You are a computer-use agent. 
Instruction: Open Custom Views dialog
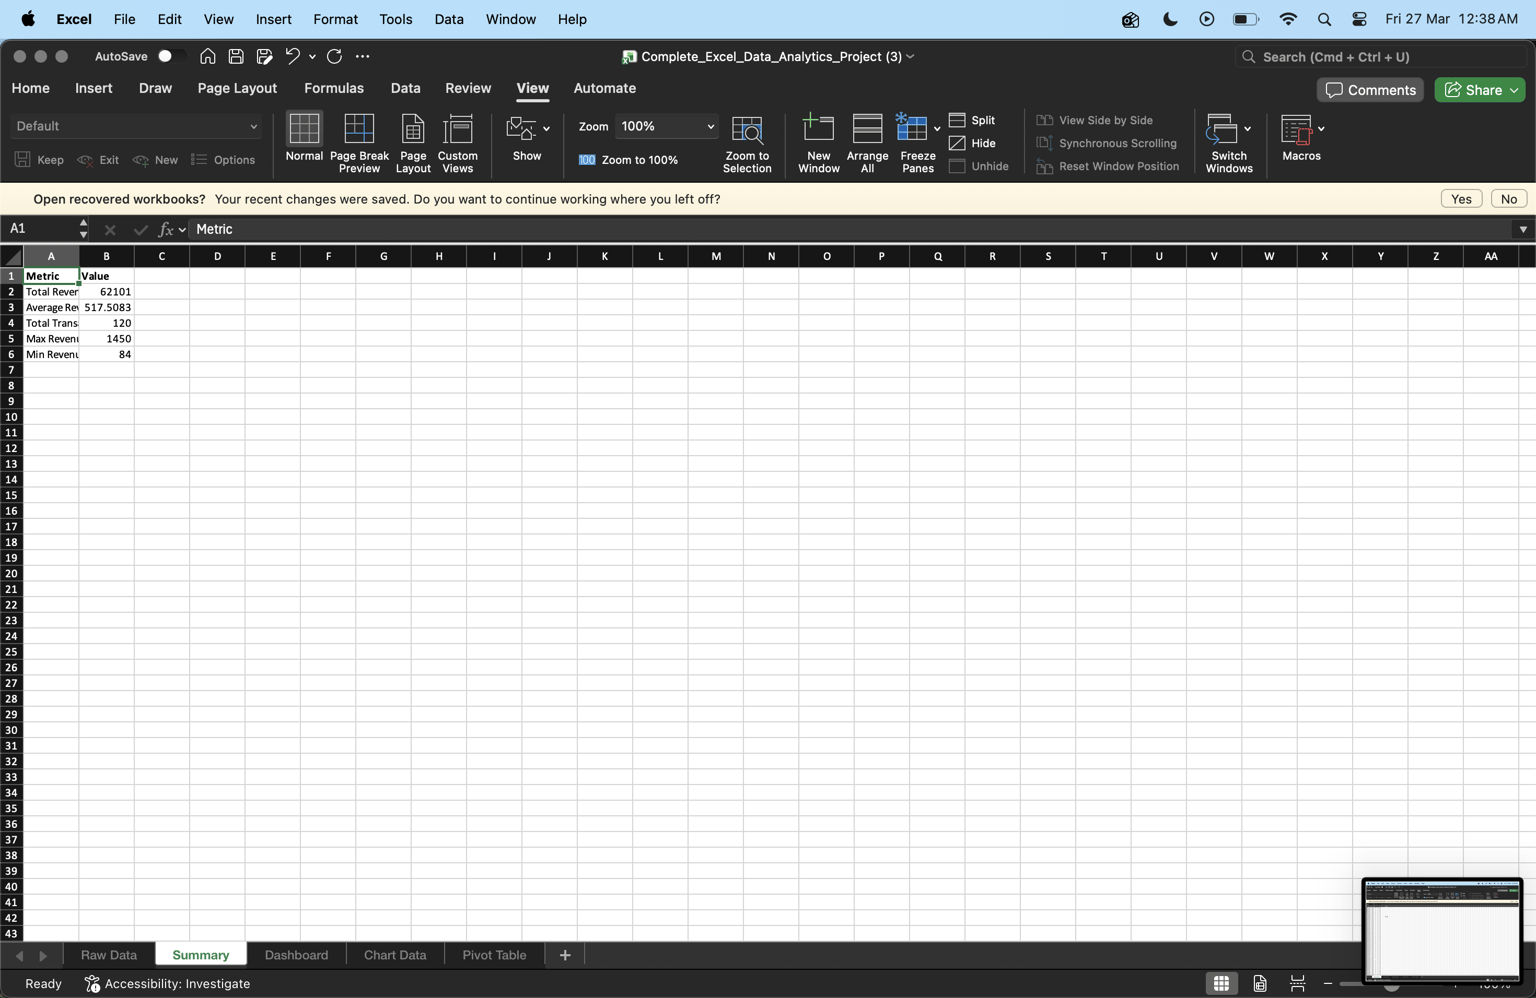(458, 143)
